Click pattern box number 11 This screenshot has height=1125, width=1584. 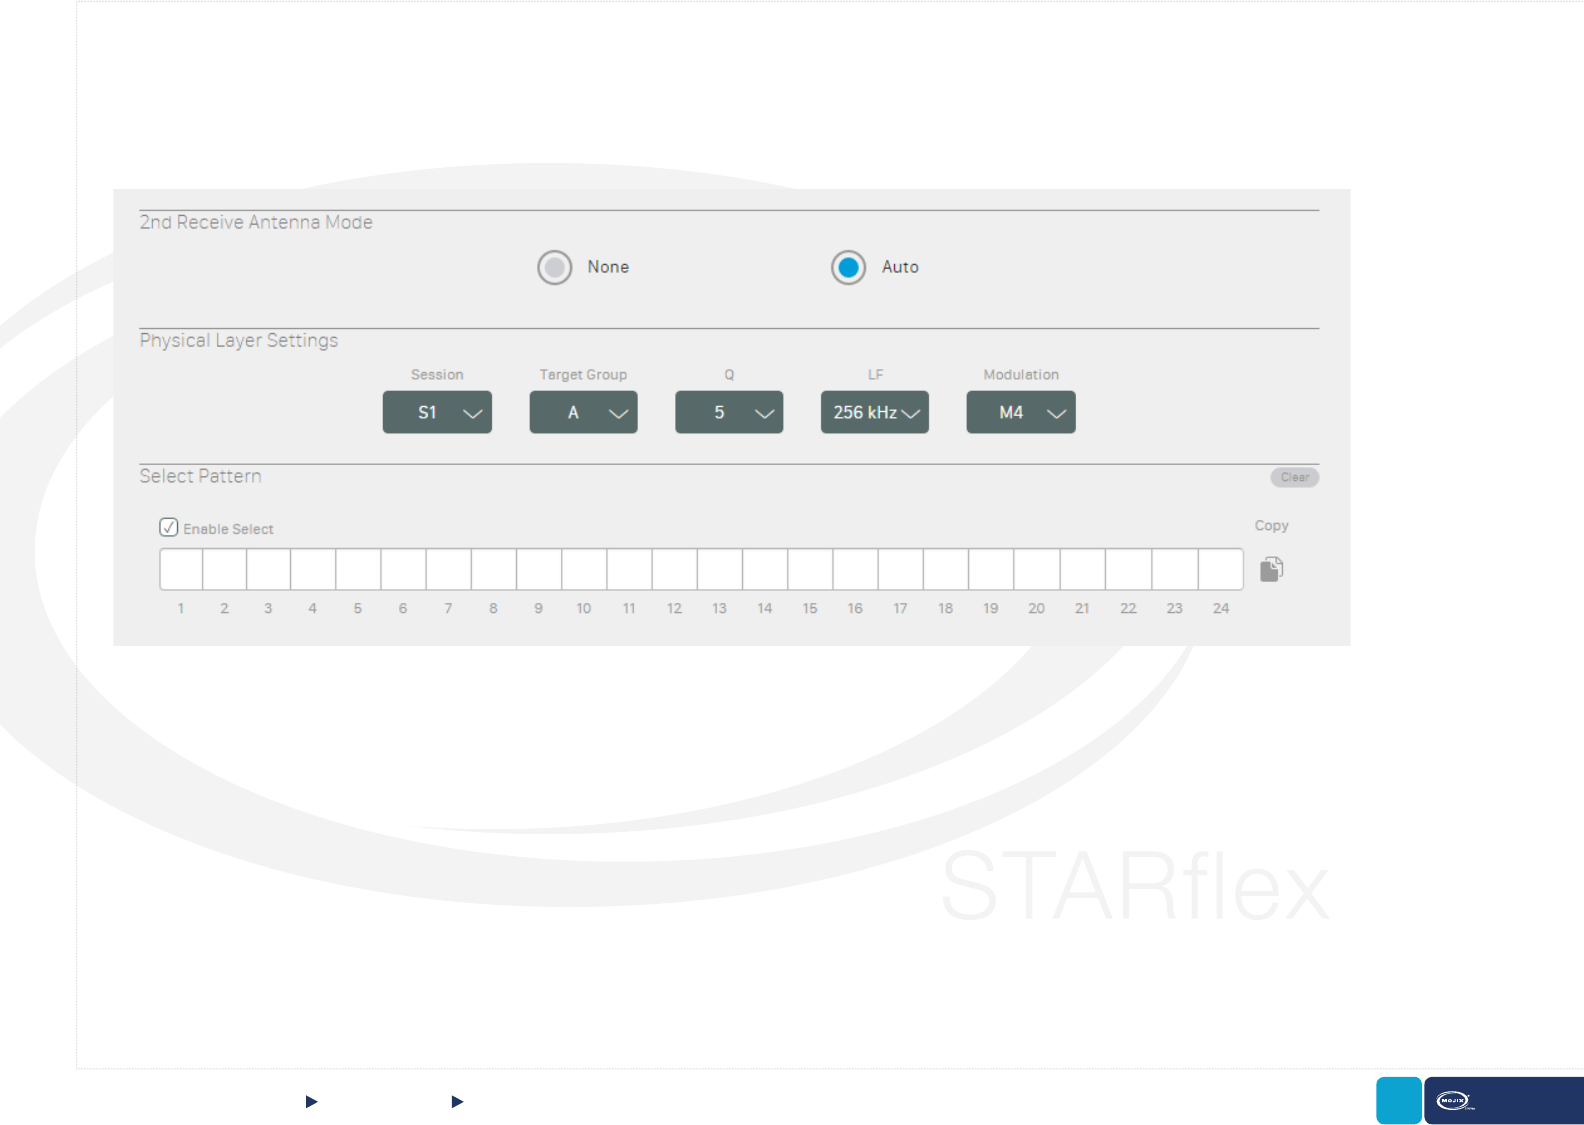[629, 569]
